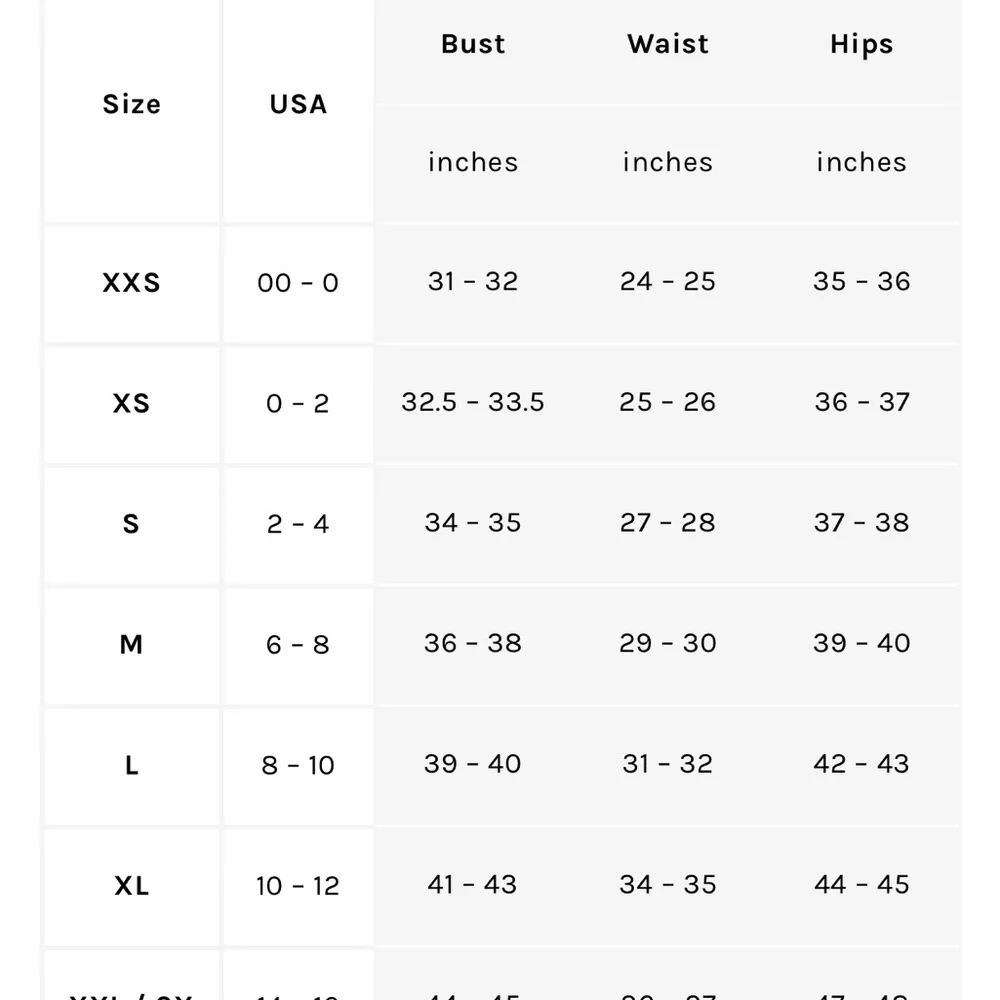Click the inches label under Waist
1000x1000 pixels.
[667, 162]
